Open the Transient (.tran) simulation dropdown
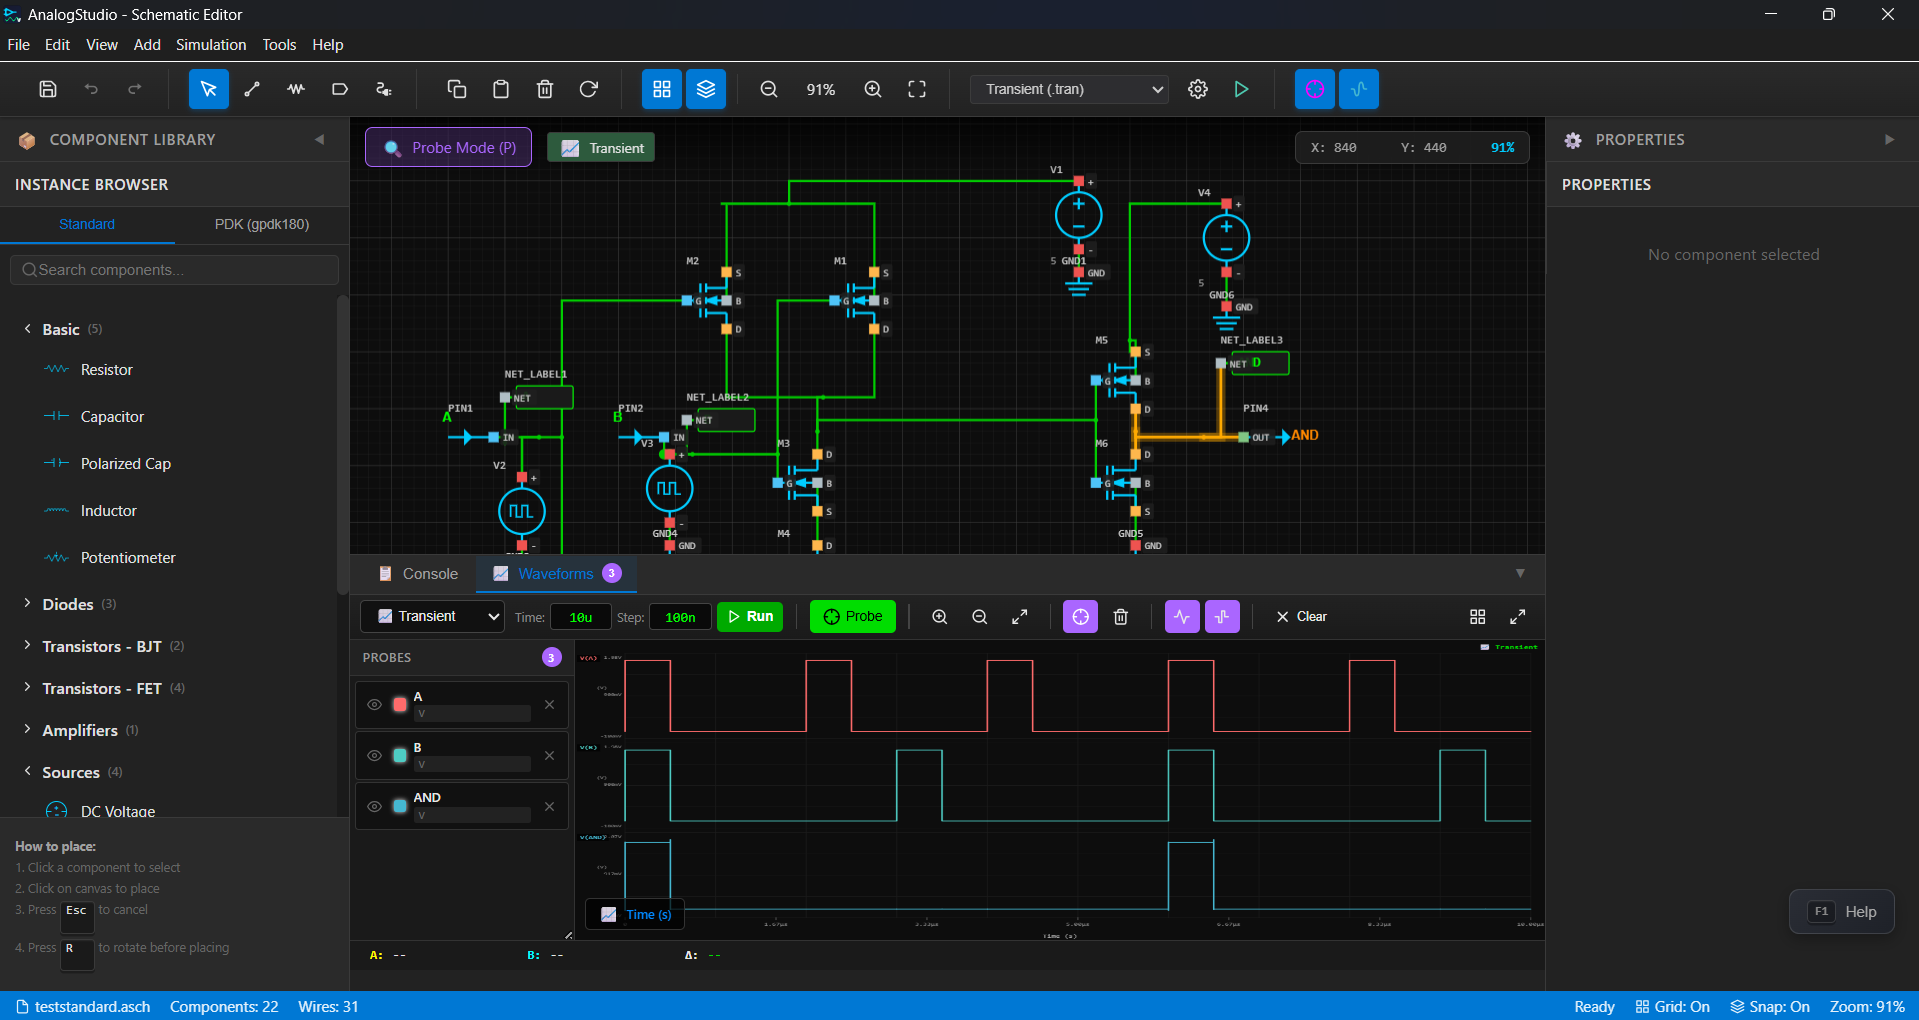Screen dimensions: 1919x1020 tap(1067, 89)
